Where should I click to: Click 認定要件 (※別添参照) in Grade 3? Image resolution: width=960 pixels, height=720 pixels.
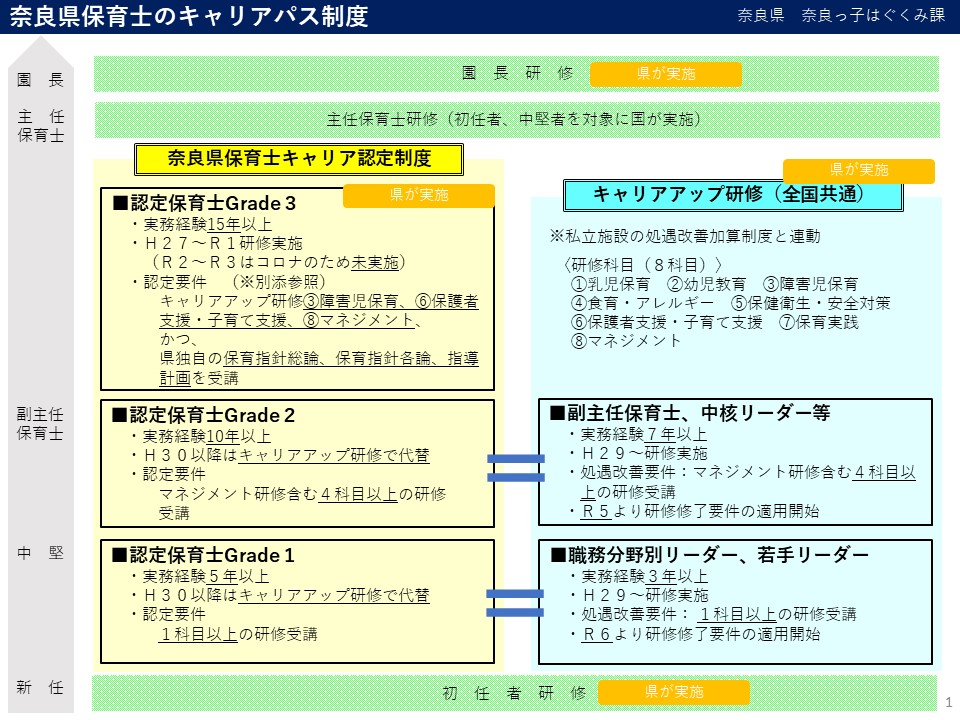234,282
